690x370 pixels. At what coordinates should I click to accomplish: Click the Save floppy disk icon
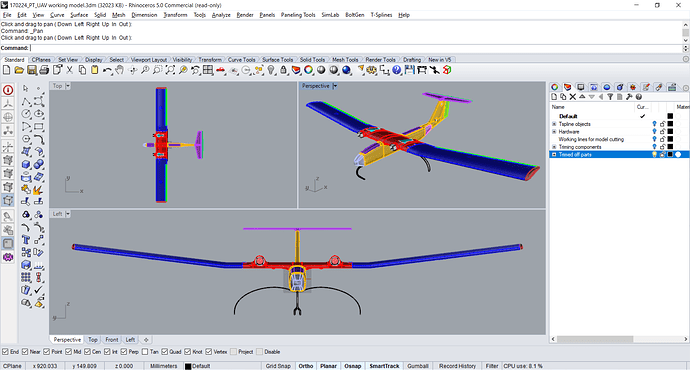click(x=32, y=70)
